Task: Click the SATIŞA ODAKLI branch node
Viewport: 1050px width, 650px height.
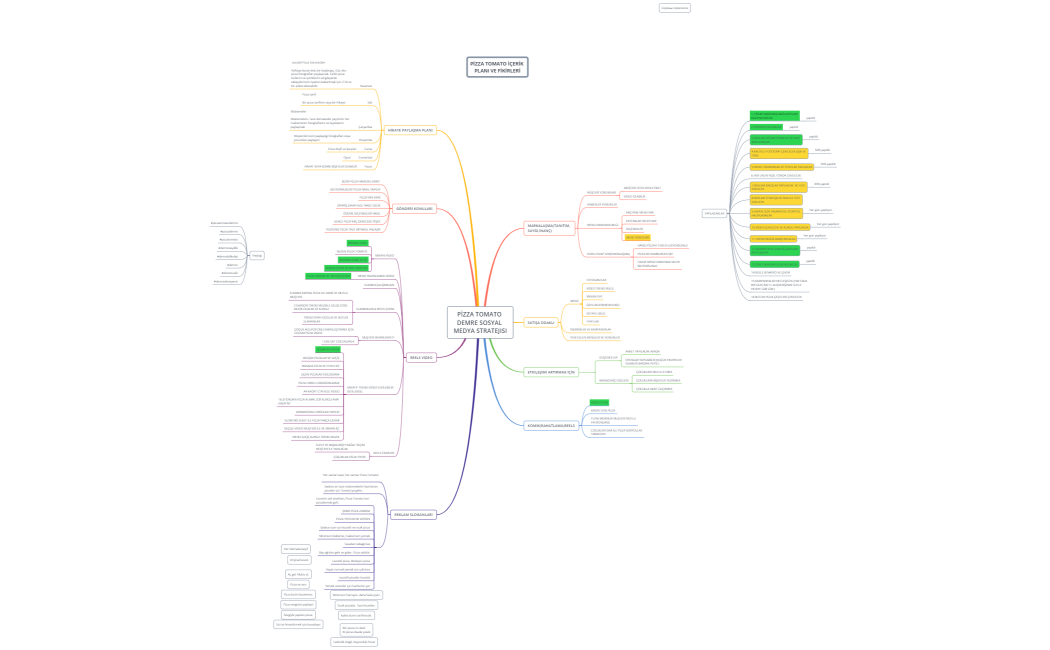Action: tap(541, 322)
